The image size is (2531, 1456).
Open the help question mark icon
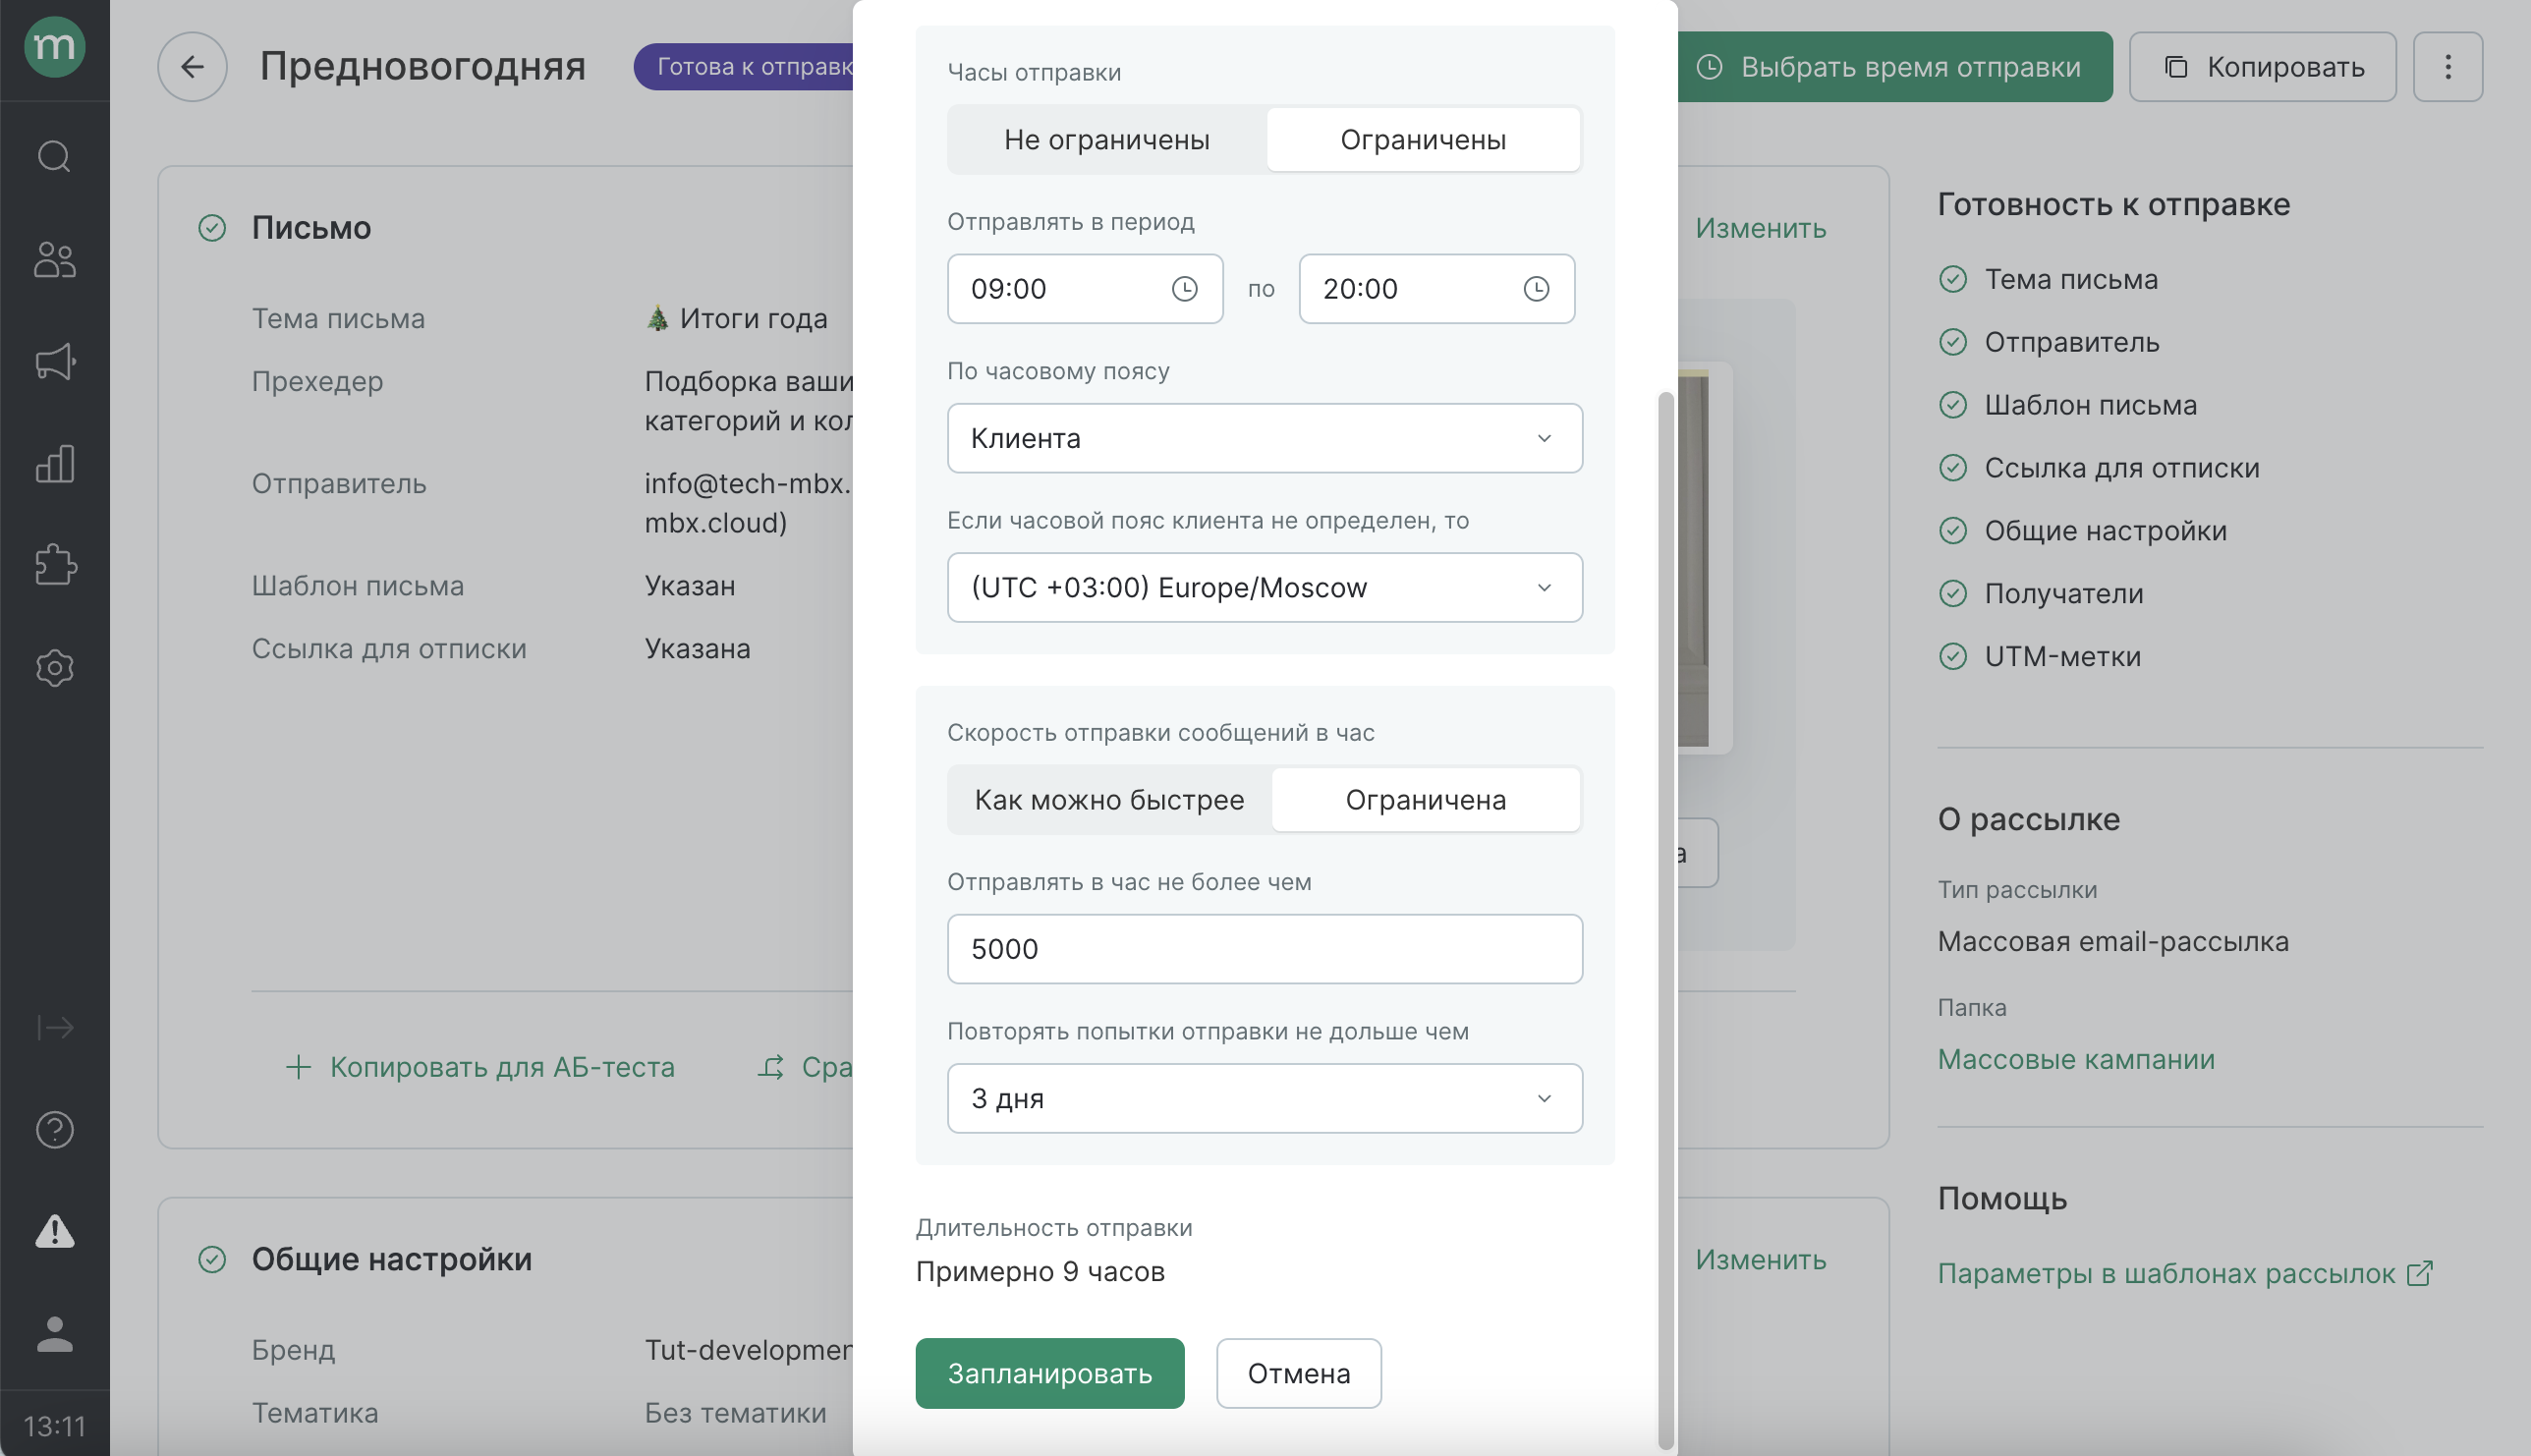54,1130
